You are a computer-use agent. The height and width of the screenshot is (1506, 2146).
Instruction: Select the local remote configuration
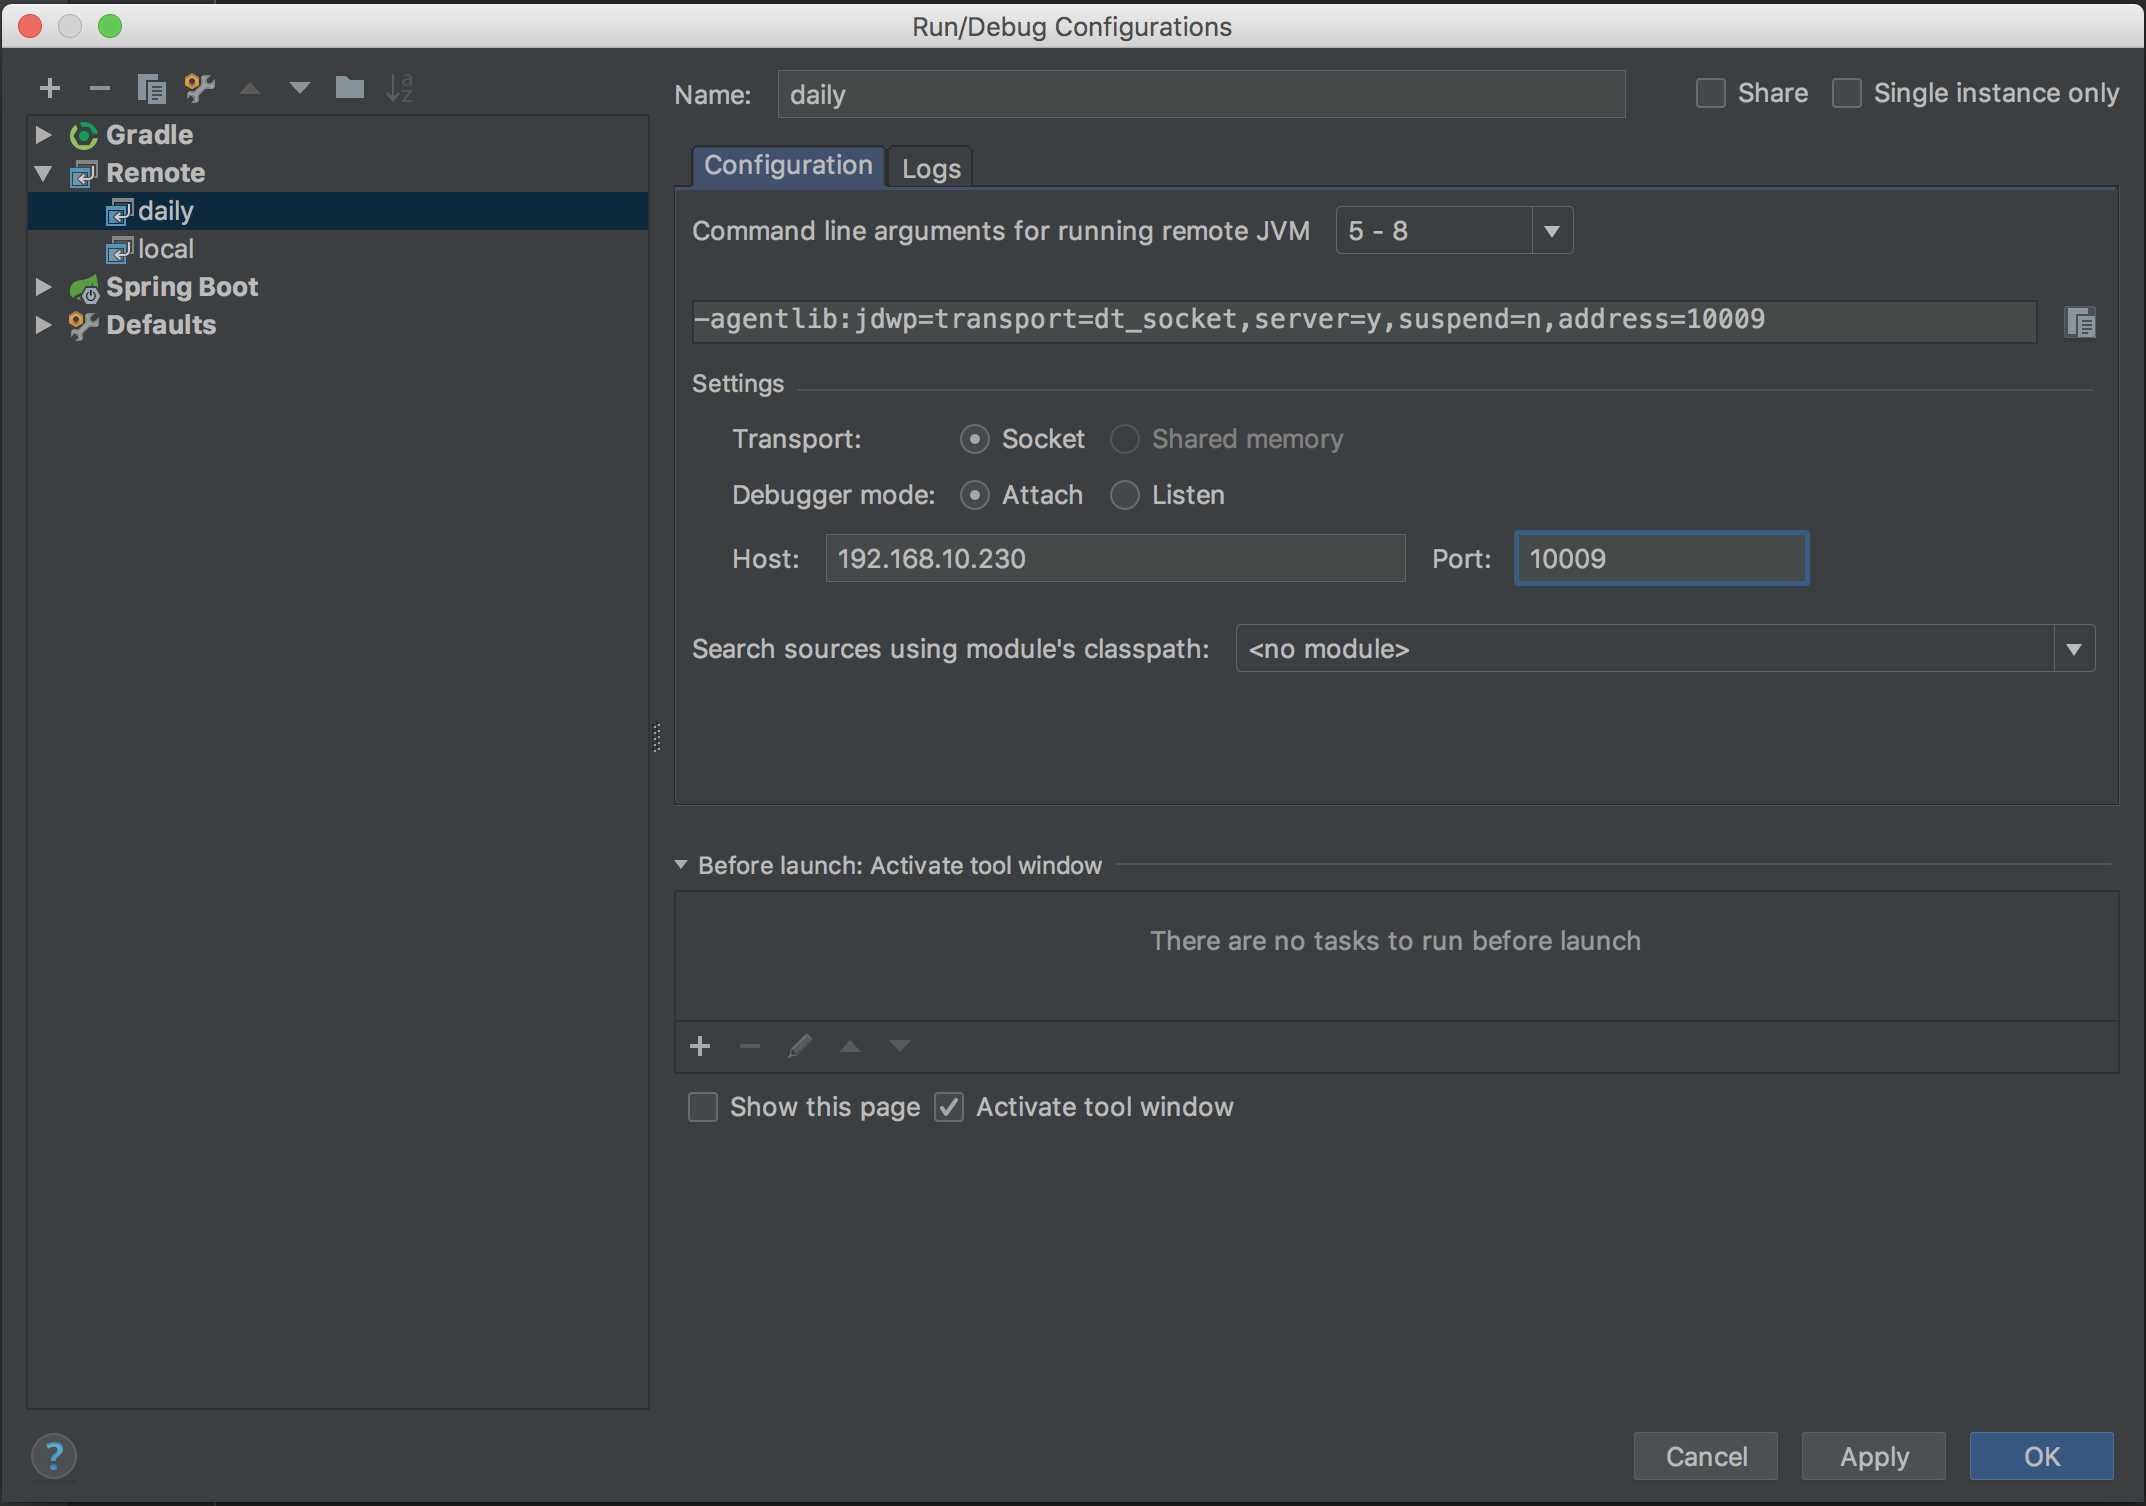pyautogui.click(x=165, y=249)
